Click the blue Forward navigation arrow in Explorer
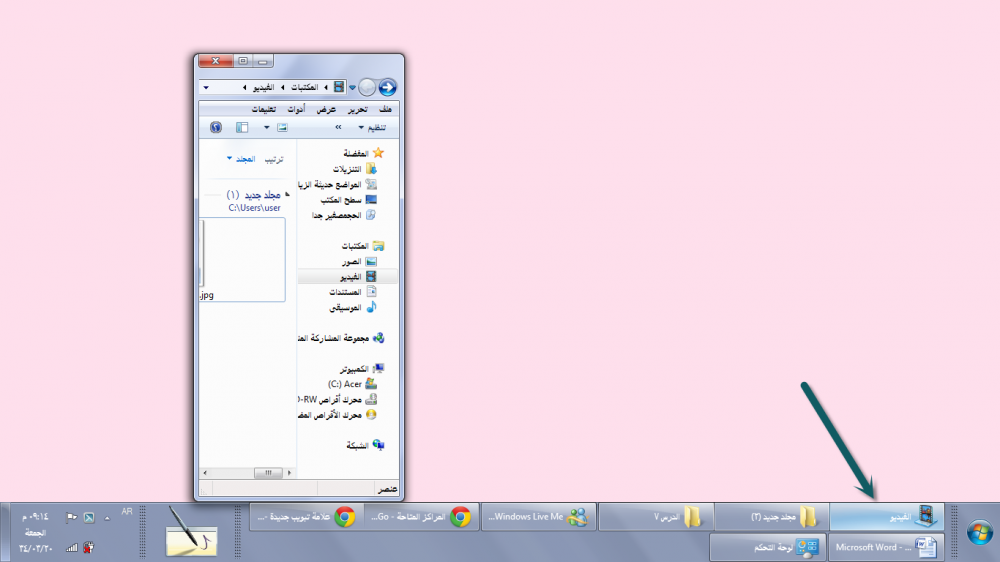The height and width of the screenshot is (562, 1000). pos(387,87)
